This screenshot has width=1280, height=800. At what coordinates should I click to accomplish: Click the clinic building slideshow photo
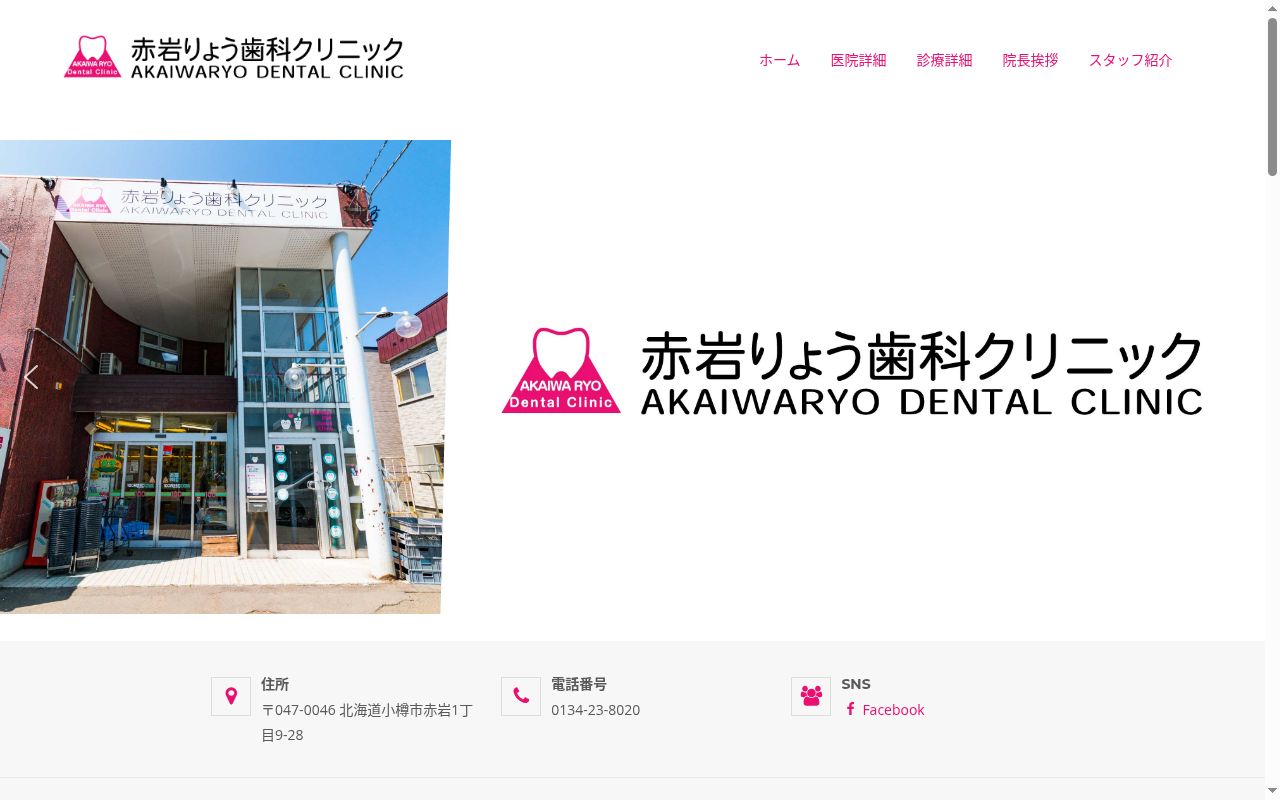click(x=224, y=377)
